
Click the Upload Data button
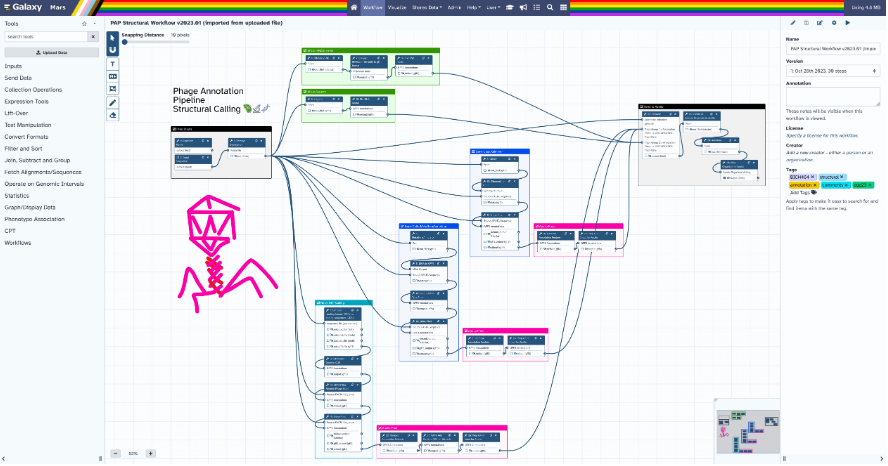point(50,51)
